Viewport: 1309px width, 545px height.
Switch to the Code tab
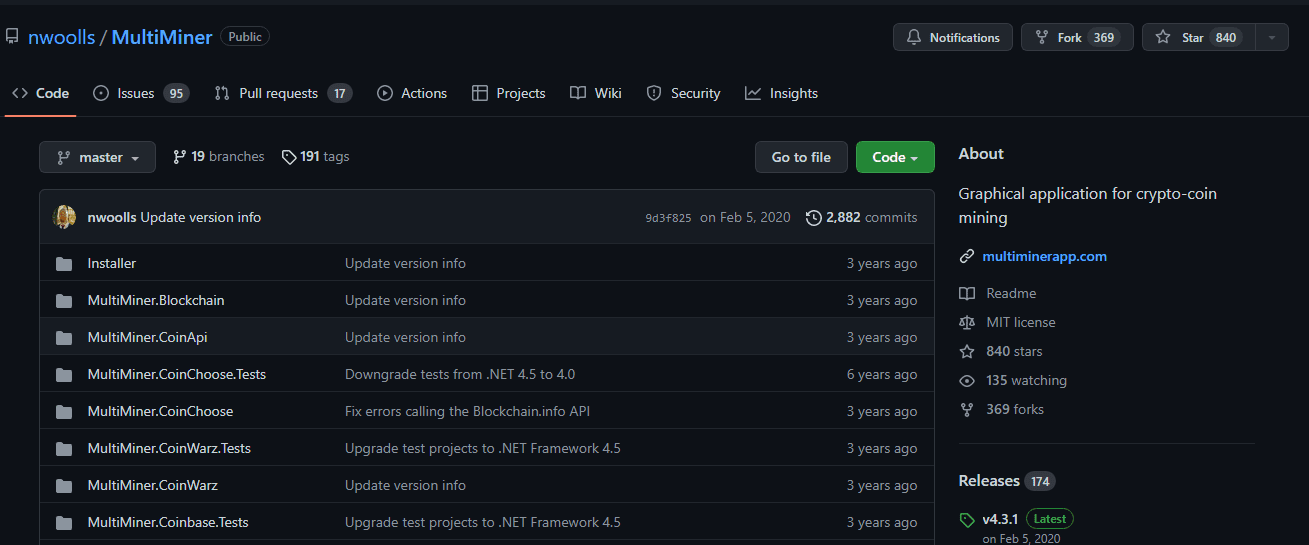point(41,93)
